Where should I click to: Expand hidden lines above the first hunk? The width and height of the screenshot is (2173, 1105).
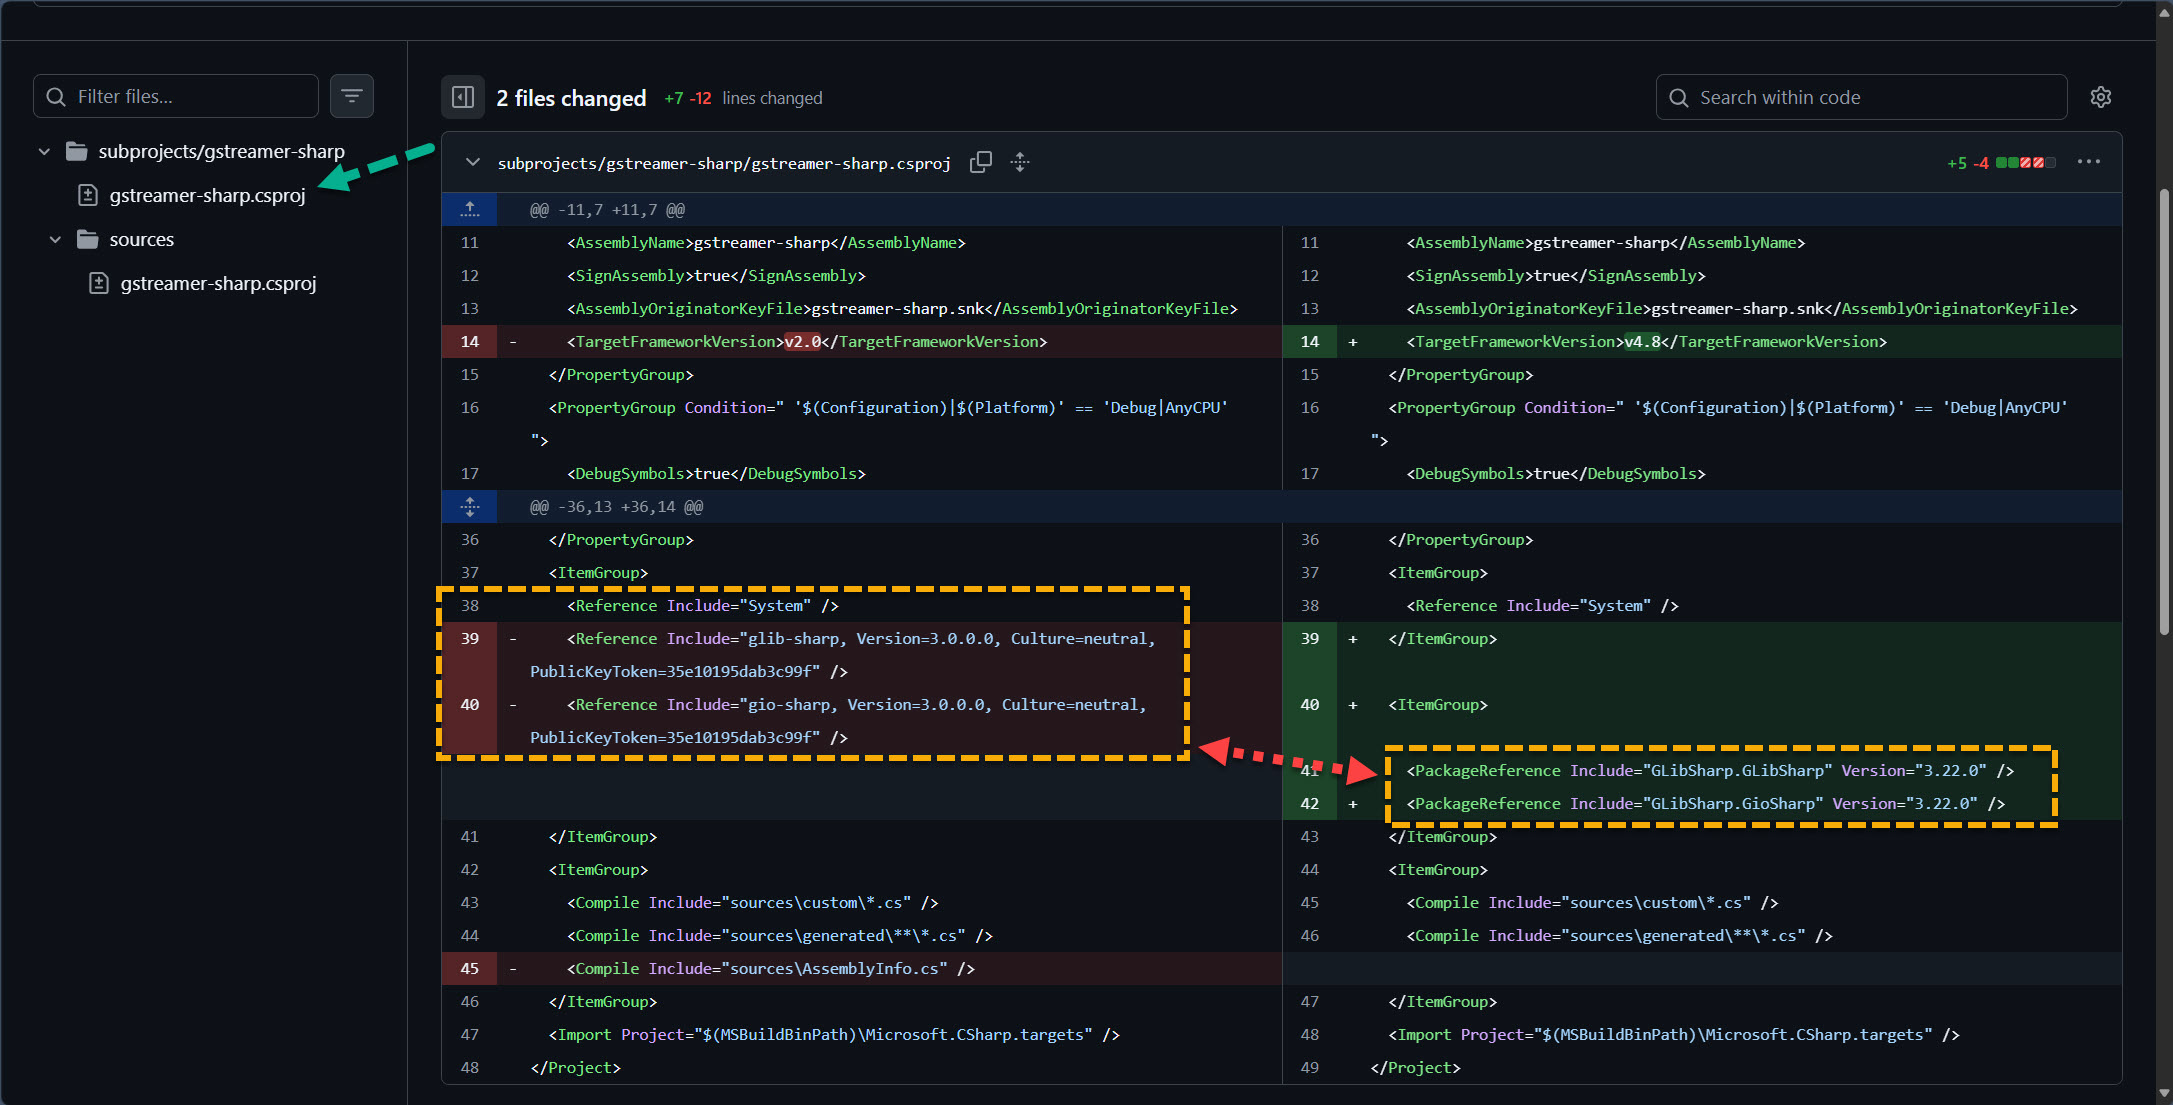(470, 209)
